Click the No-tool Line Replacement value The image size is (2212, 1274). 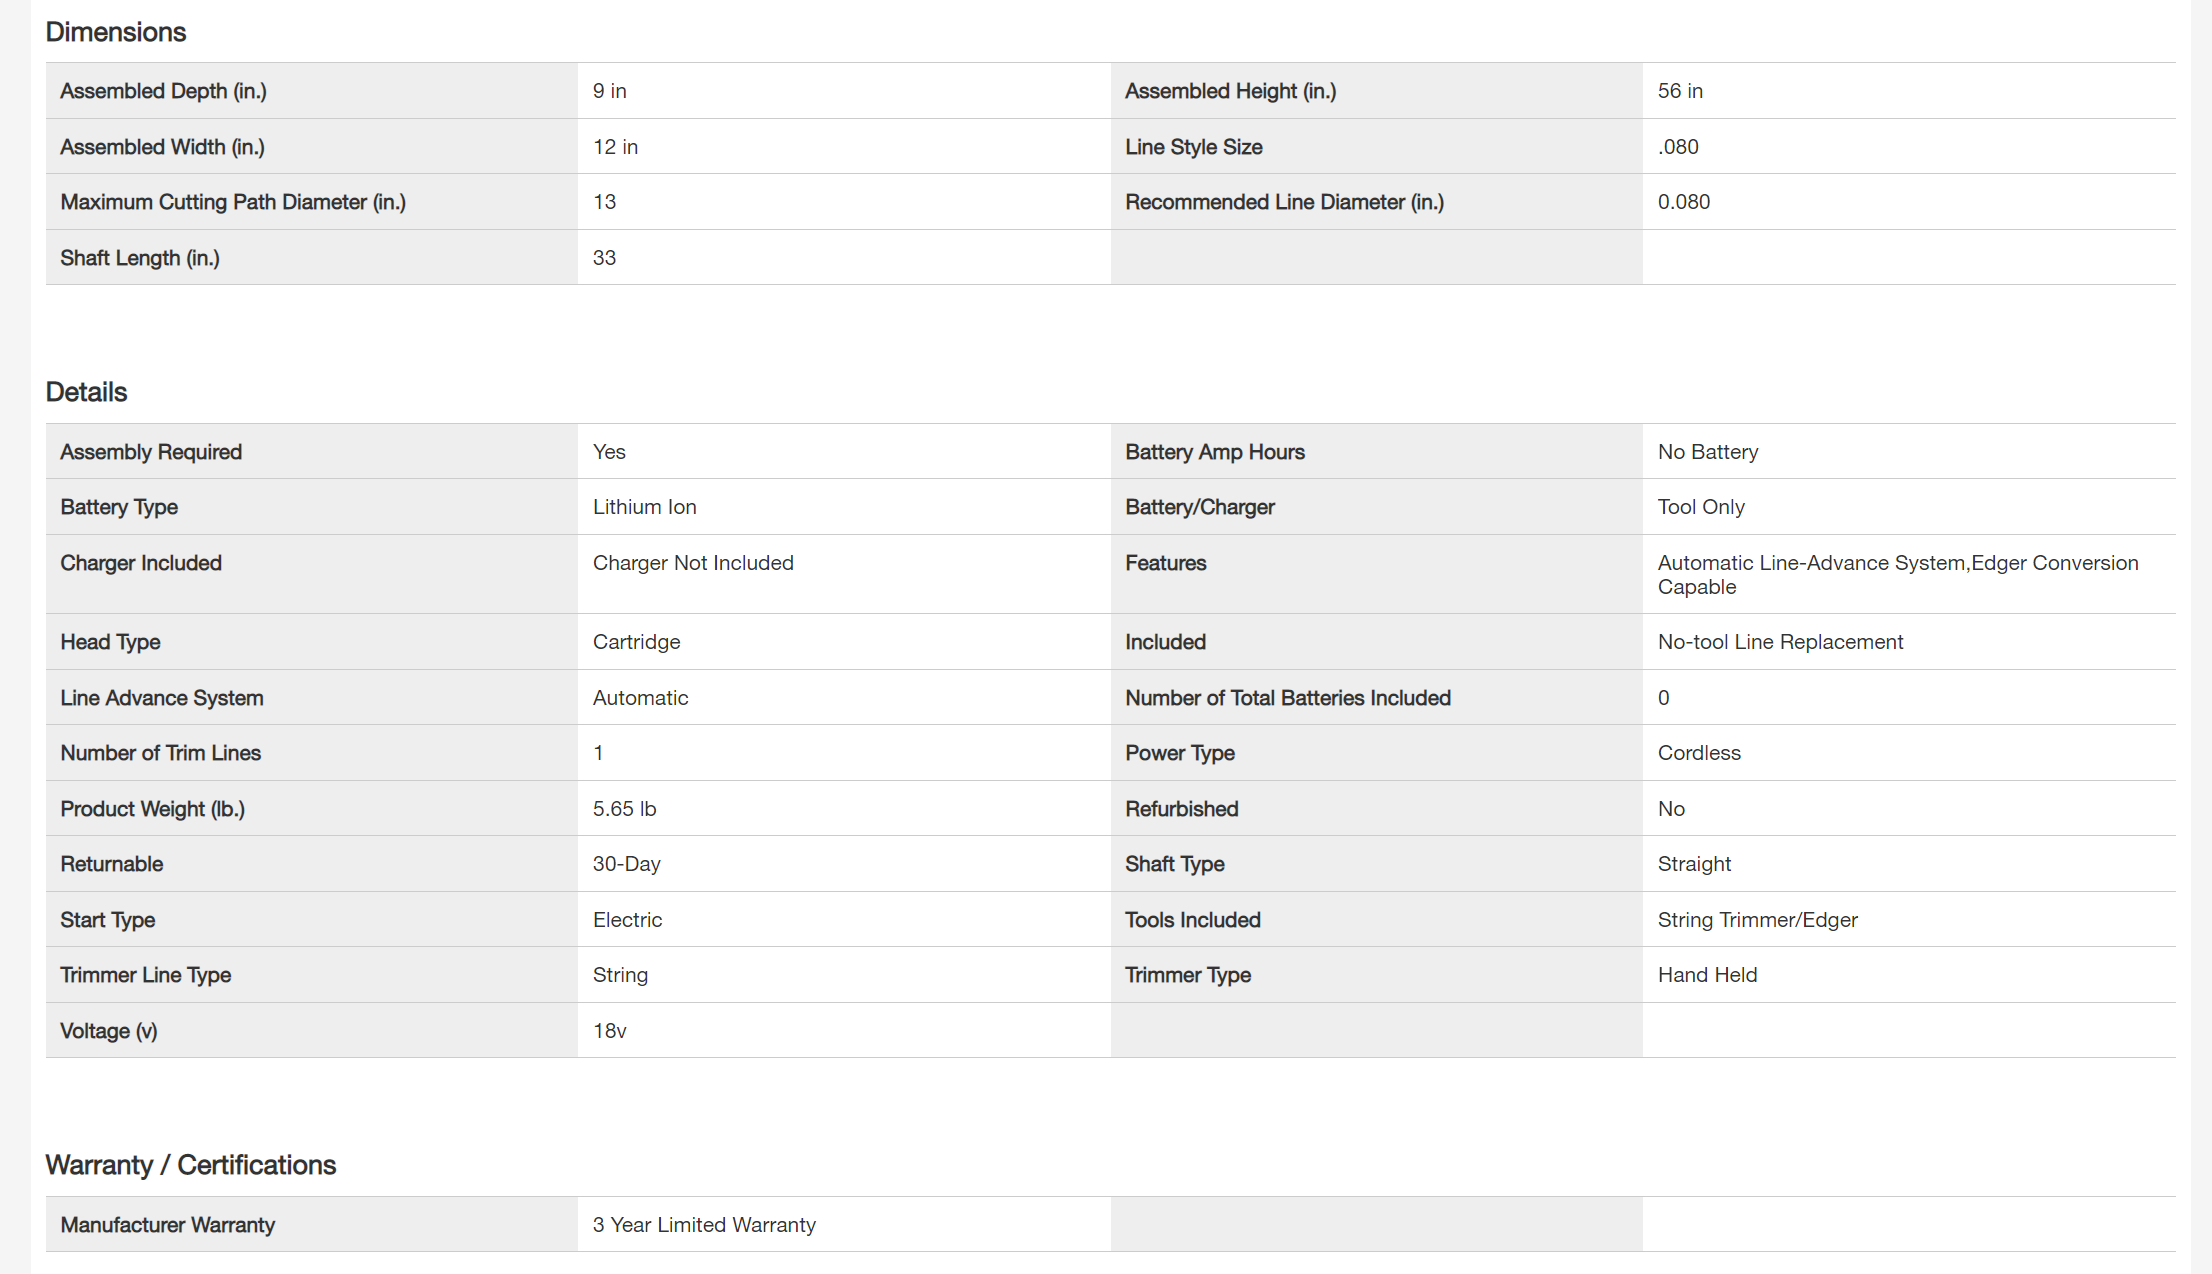[x=1779, y=642]
